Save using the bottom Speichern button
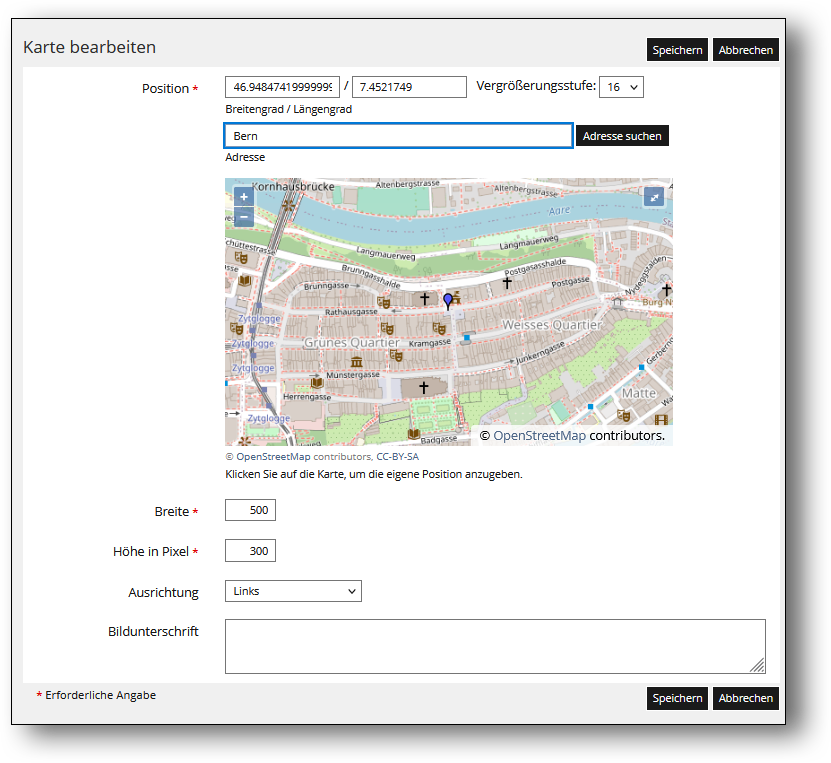831x763 pixels. click(x=678, y=698)
